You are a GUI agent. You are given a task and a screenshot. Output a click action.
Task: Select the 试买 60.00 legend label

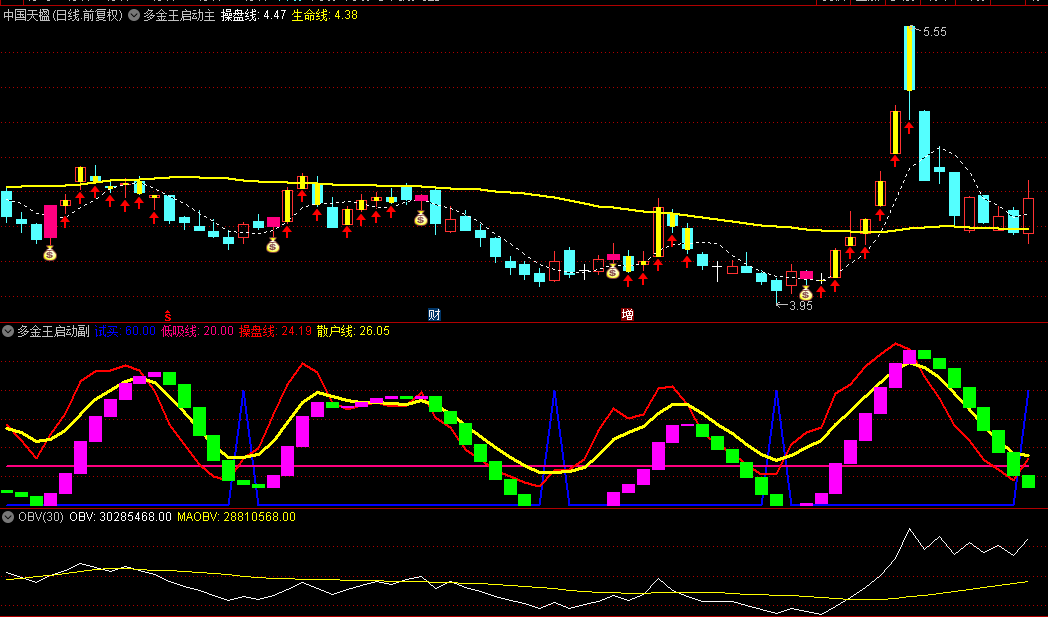point(126,331)
